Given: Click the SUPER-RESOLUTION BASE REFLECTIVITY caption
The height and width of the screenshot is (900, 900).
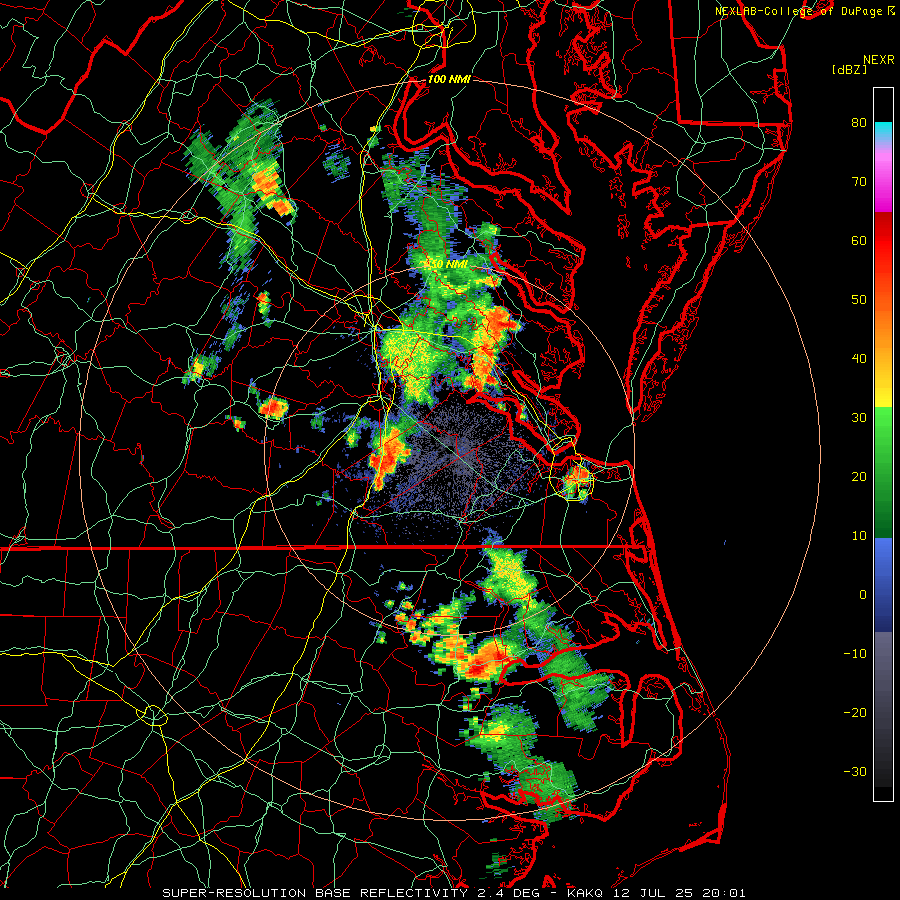Looking at the screenshot, I should click(x=315, y=893).
